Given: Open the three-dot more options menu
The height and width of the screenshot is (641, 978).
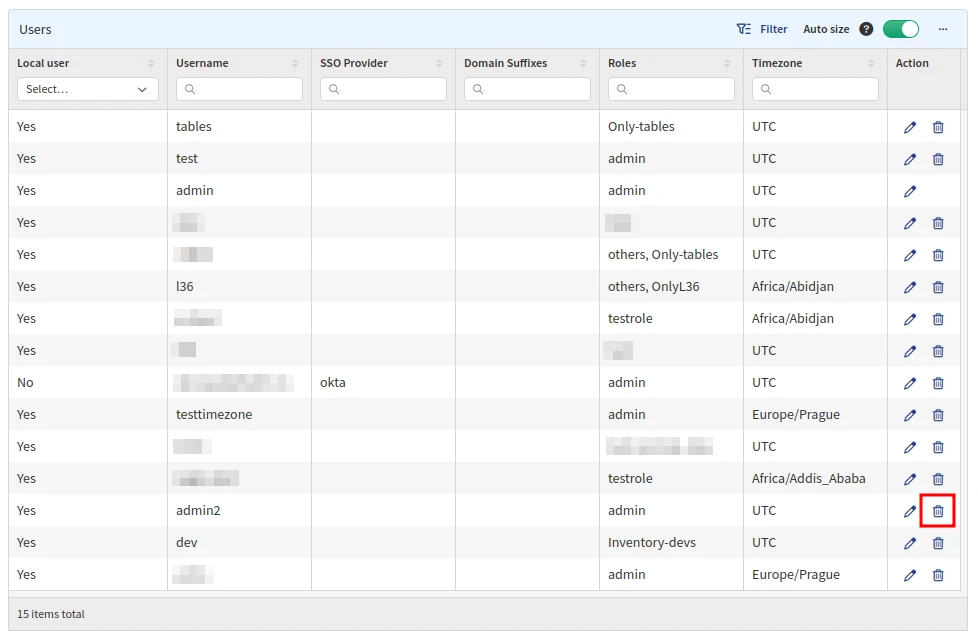Looking at the screenshot, I should pos(942,29).
